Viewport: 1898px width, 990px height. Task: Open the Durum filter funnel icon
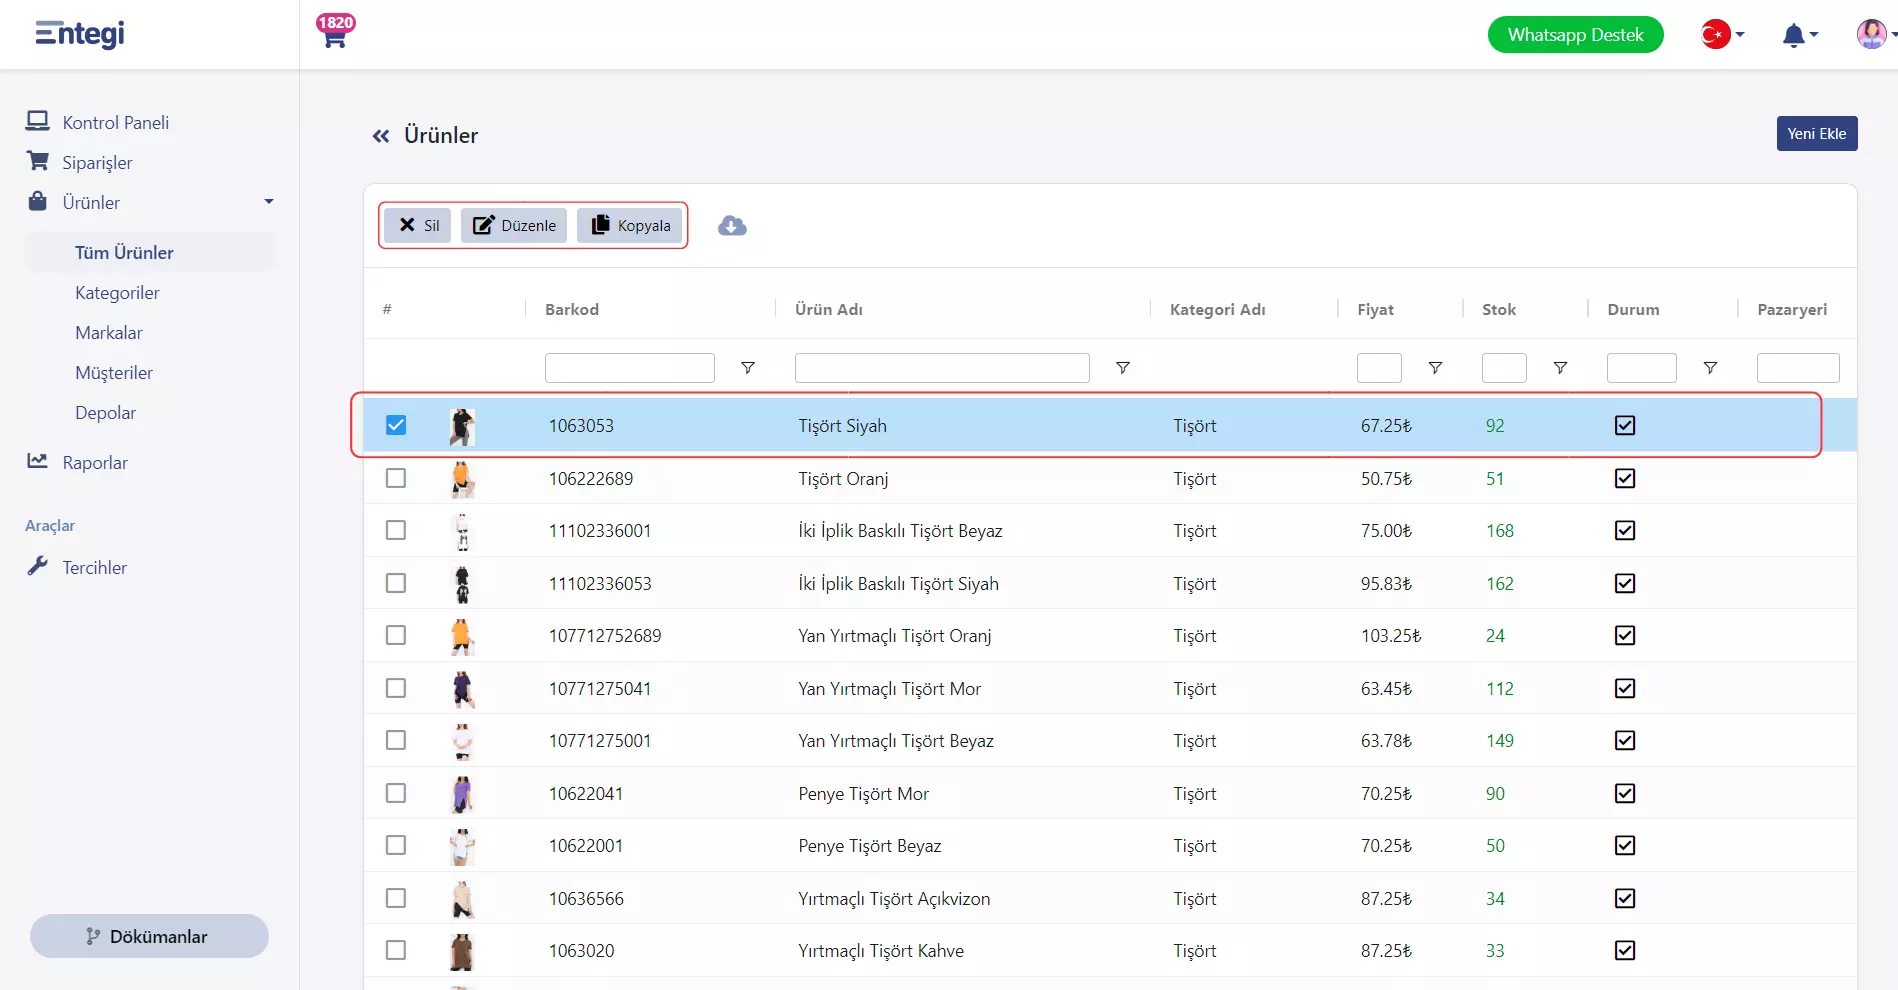click(x=1710, y=368)
